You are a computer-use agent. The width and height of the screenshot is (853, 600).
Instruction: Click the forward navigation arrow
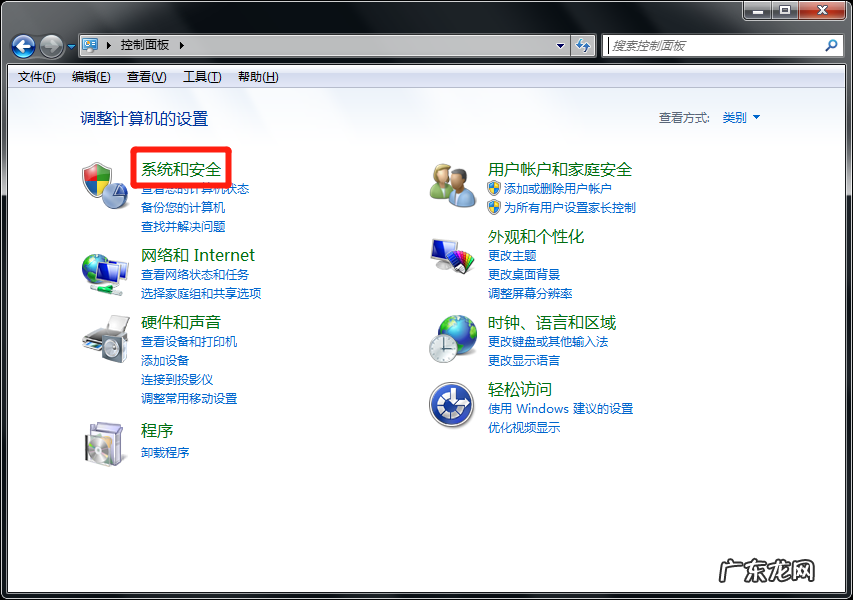coord(51,46)
